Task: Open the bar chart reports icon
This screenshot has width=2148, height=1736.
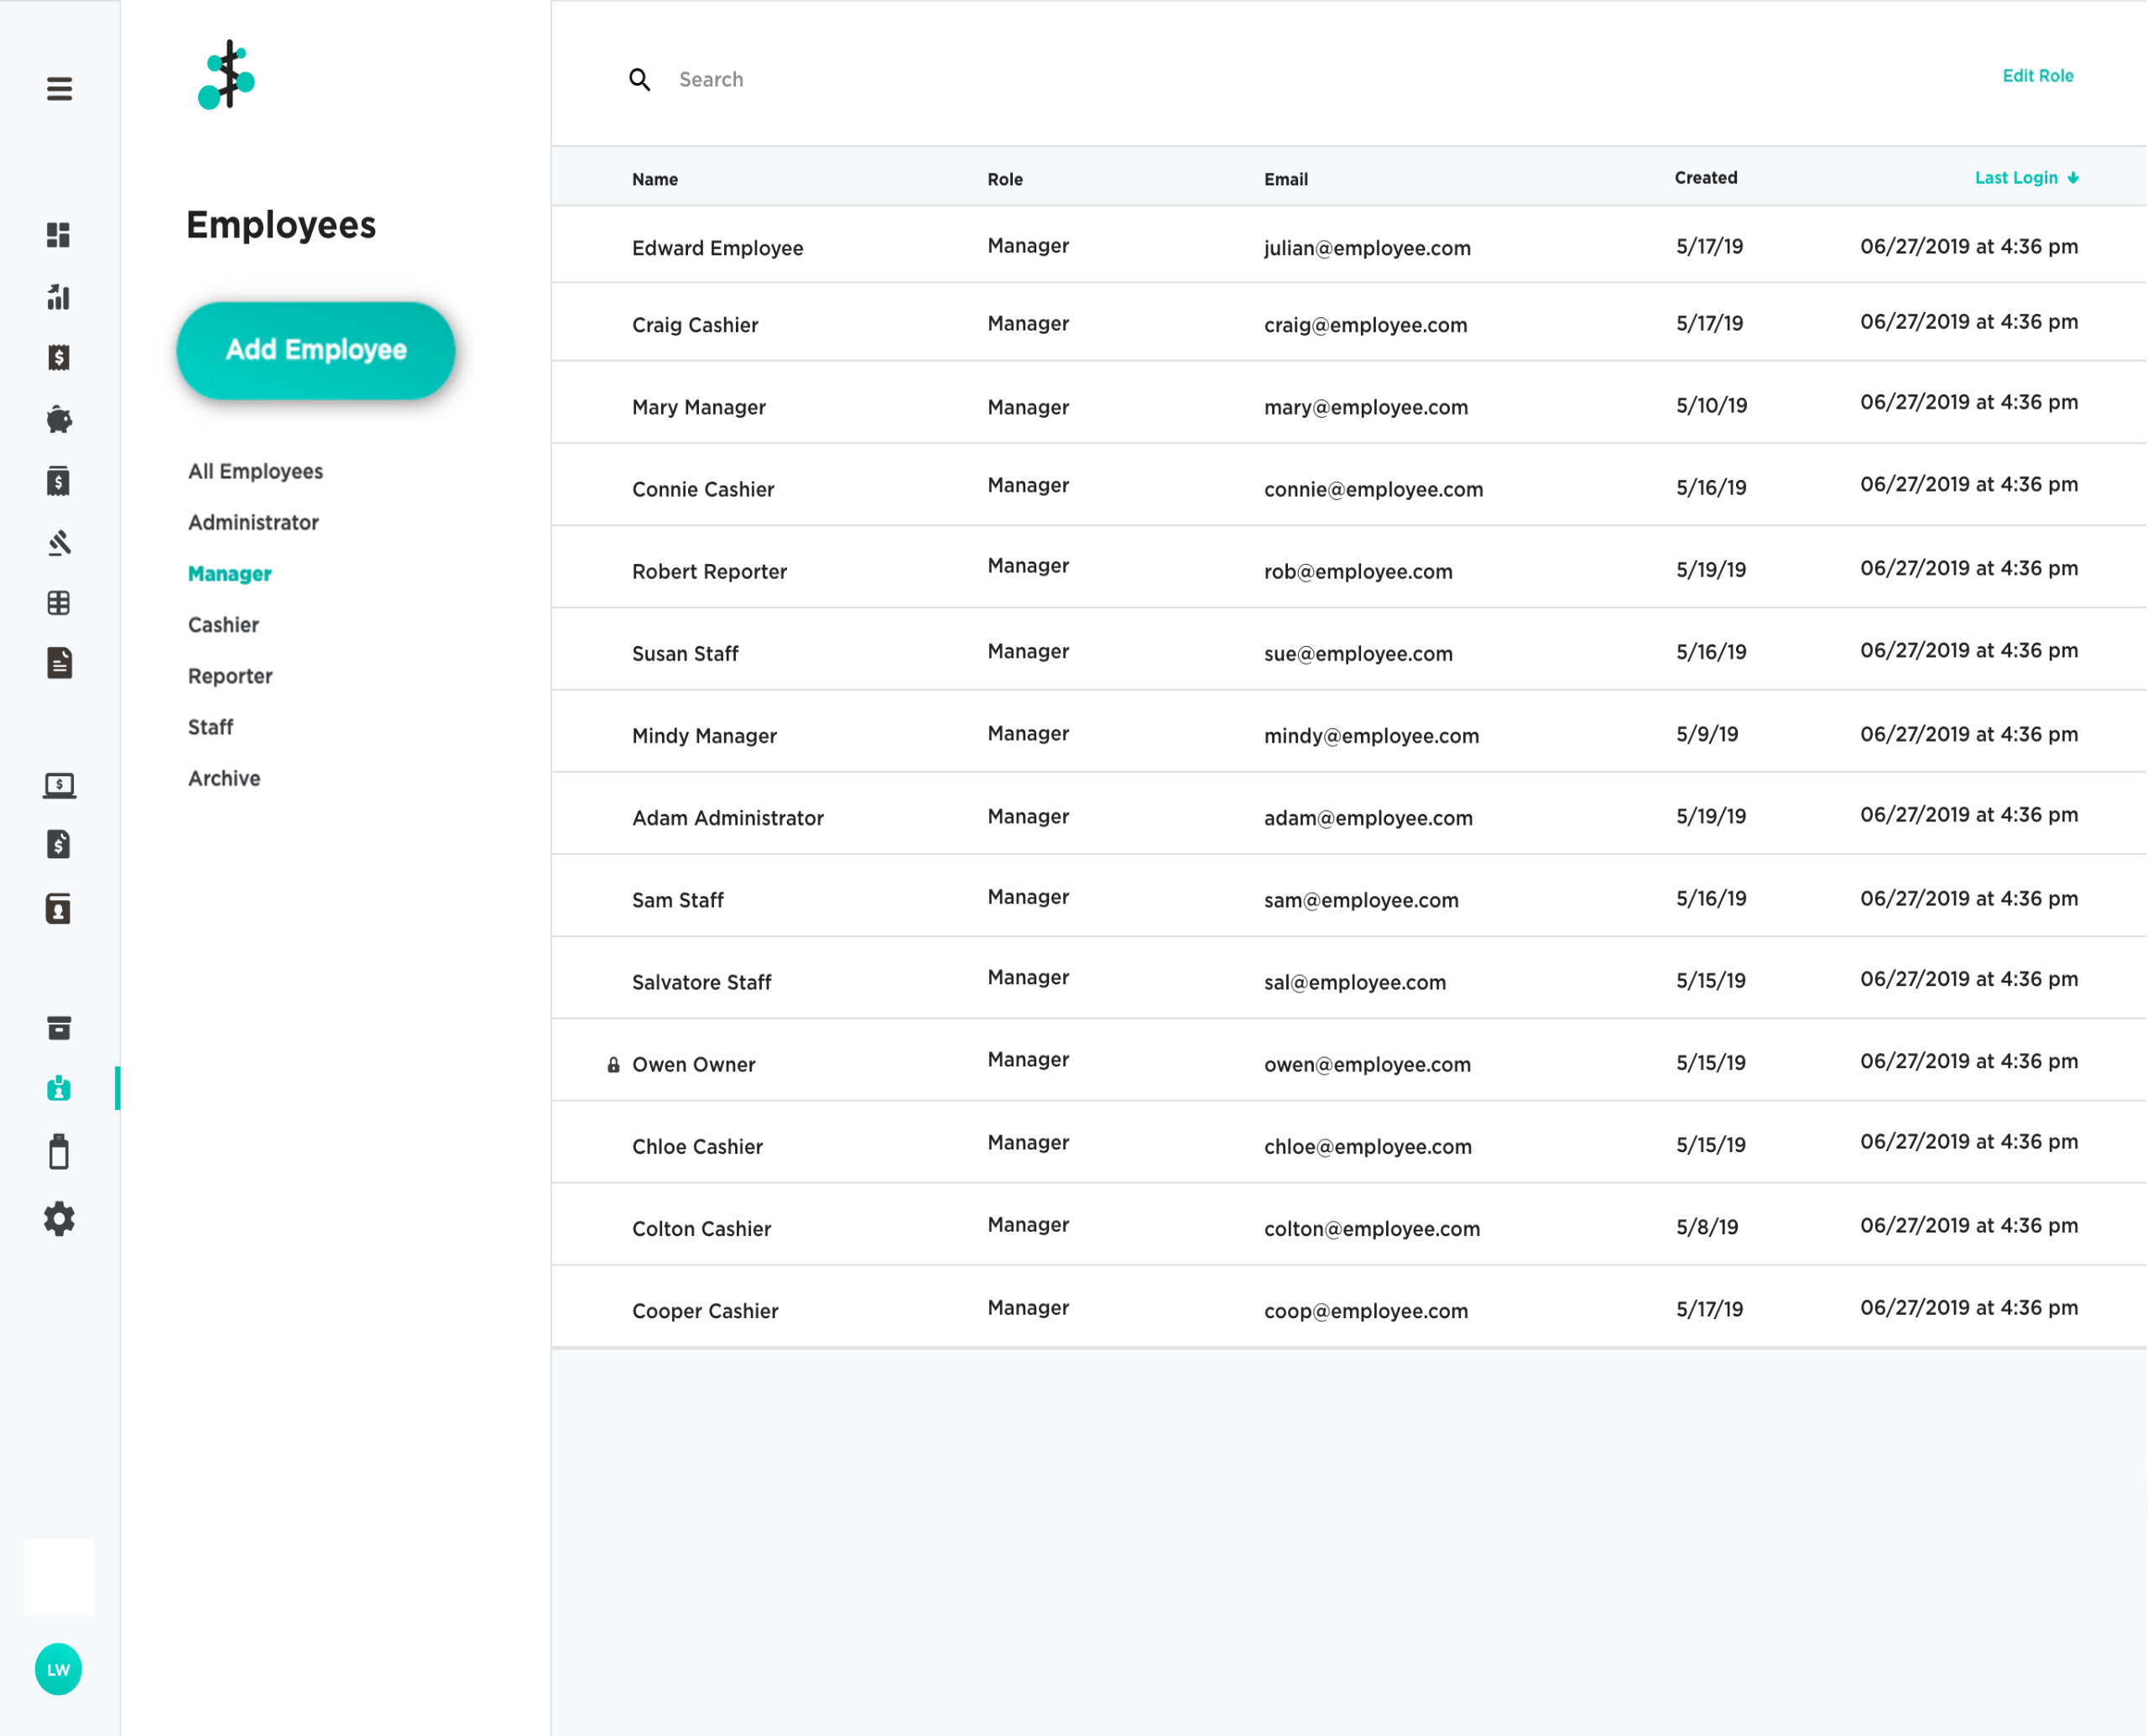Action: 59,296
